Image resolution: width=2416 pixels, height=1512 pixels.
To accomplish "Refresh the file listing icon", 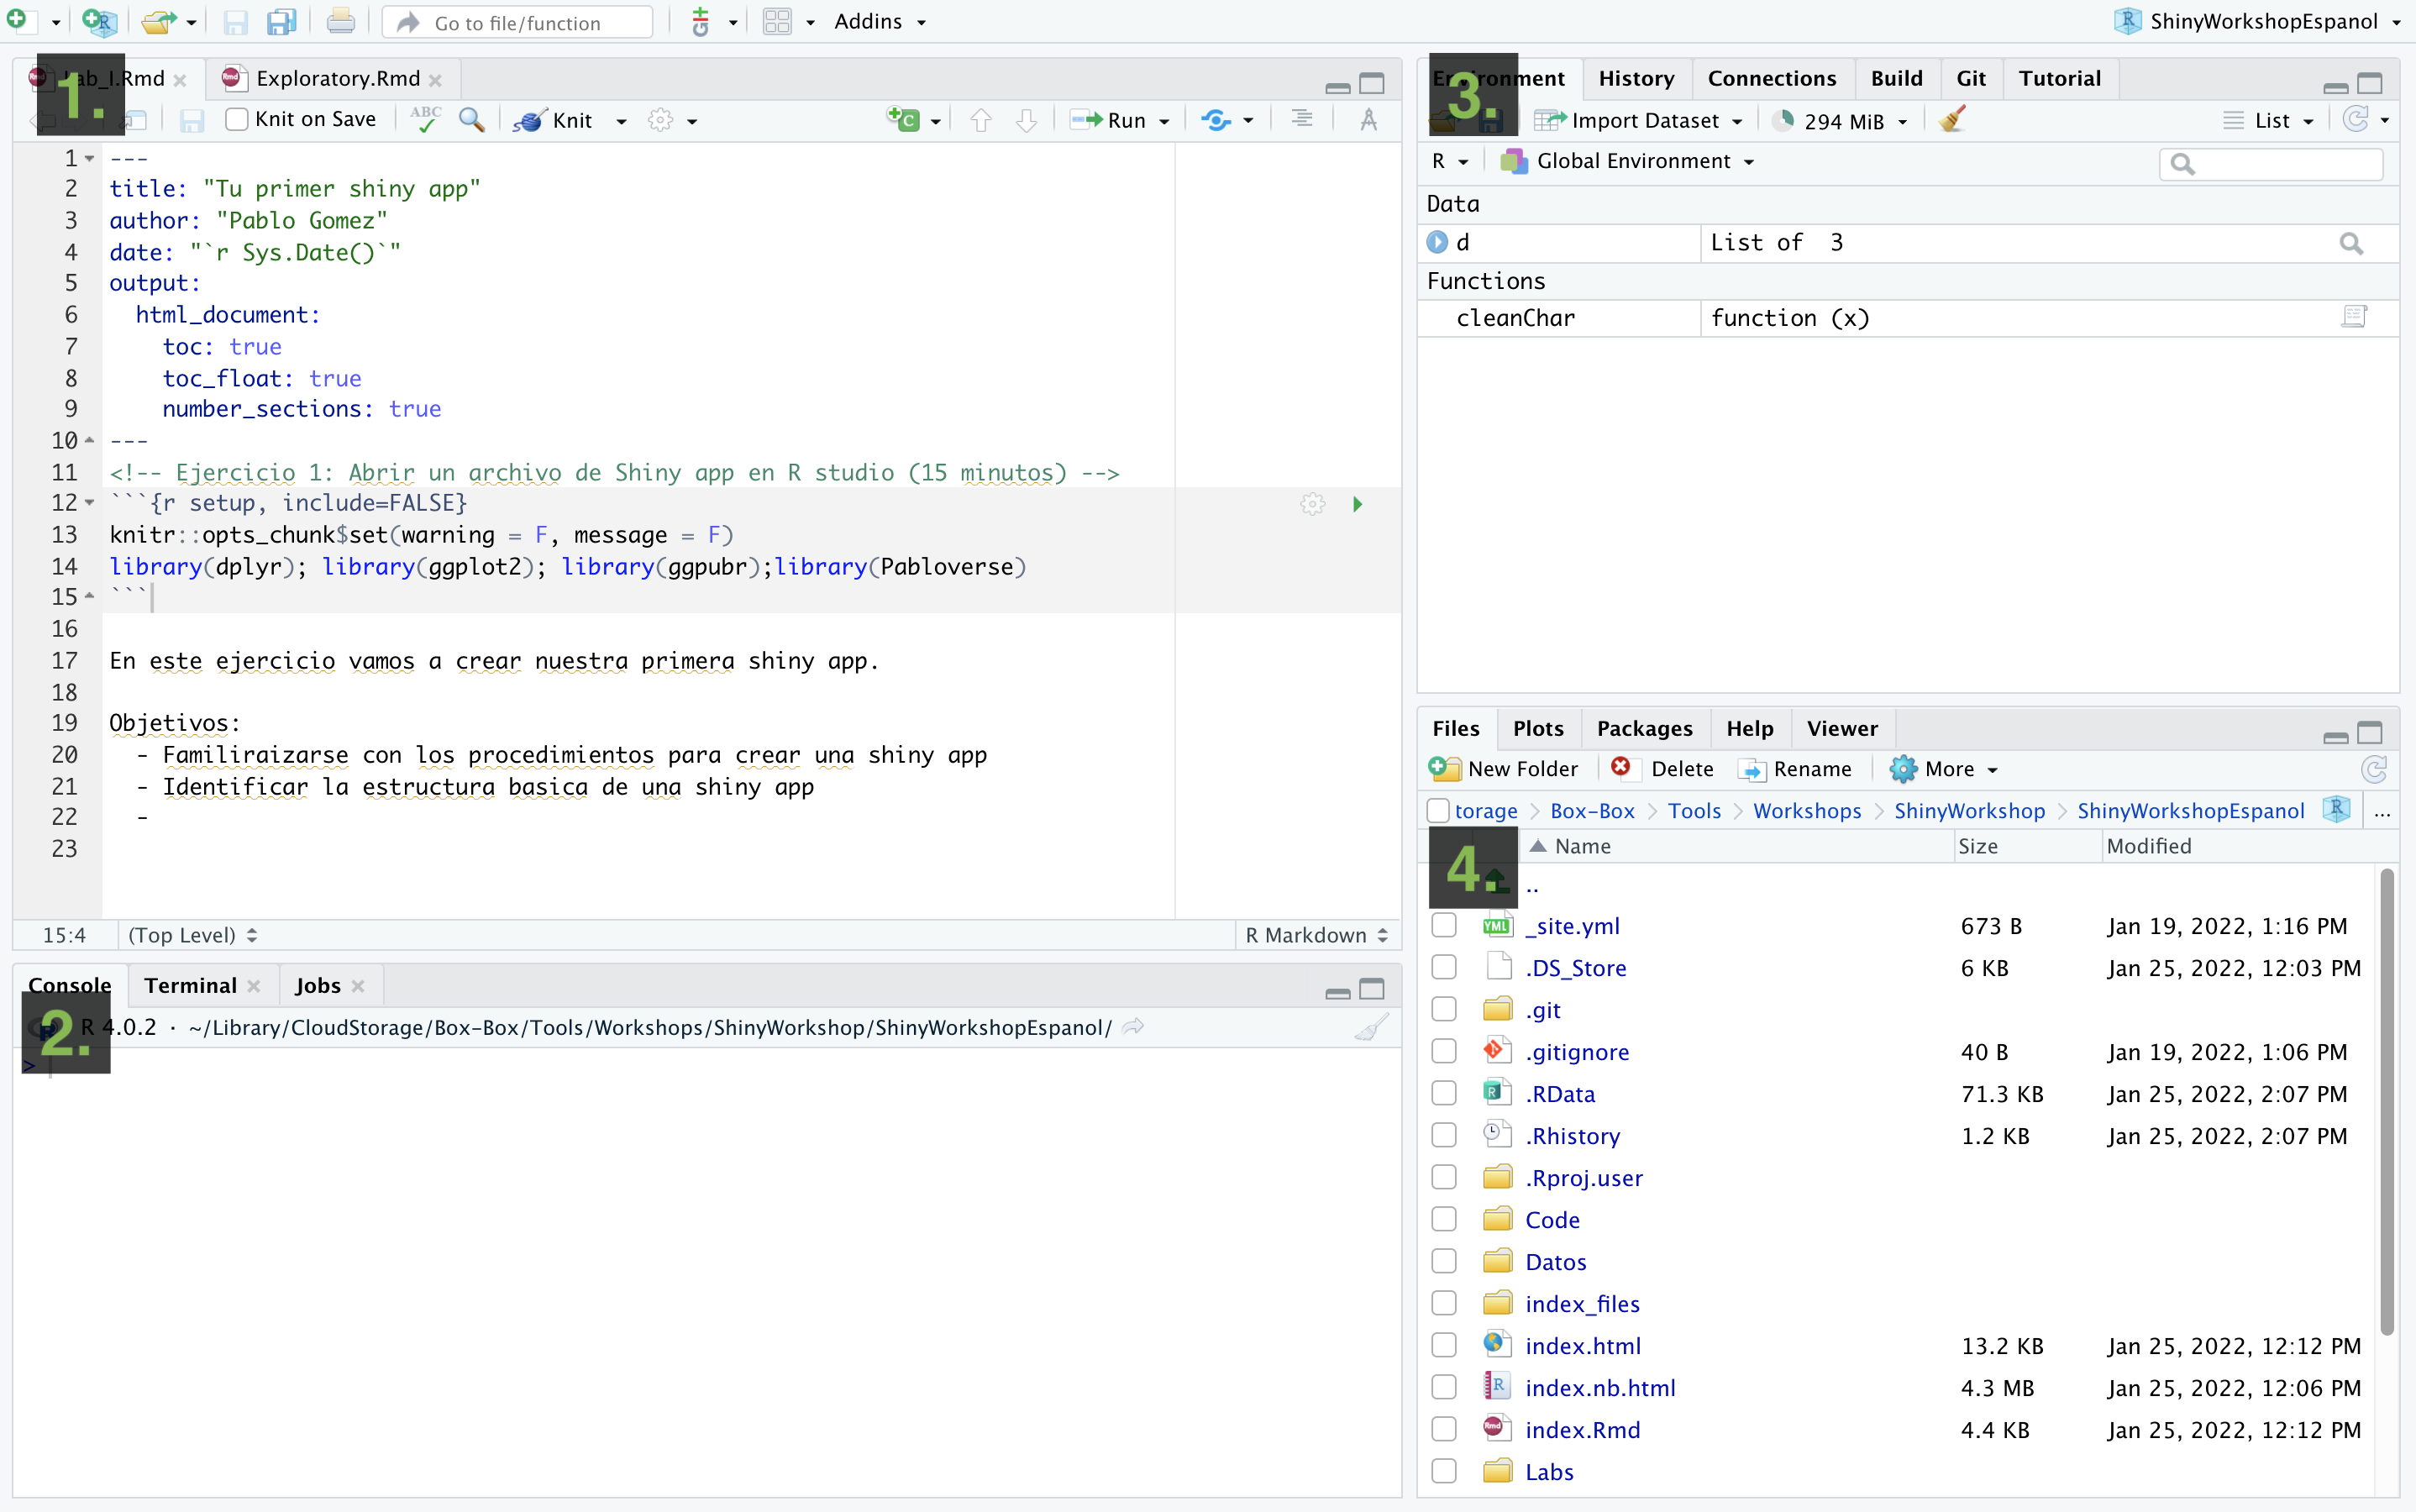I will pyautogui.click(x=2374, y=769).
